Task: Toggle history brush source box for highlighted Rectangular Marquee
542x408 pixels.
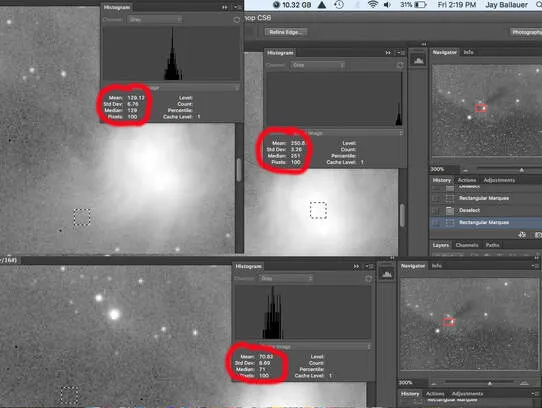Action: [x=437, y=223]
